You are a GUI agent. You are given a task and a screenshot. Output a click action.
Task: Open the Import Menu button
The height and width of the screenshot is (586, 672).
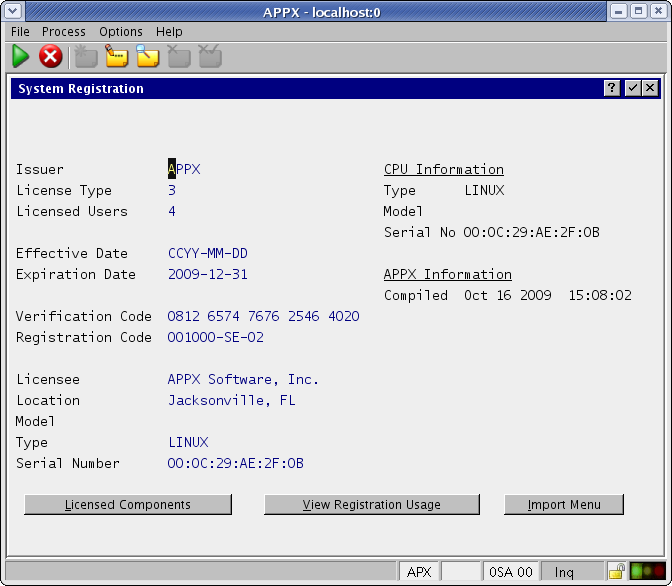pos(564,505)
